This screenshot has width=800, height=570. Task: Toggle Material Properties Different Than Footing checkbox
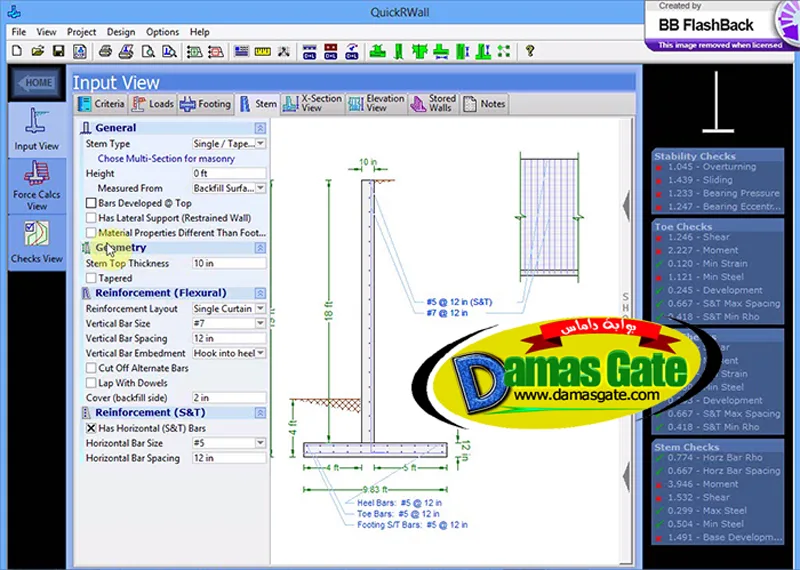tap(91, 233)
